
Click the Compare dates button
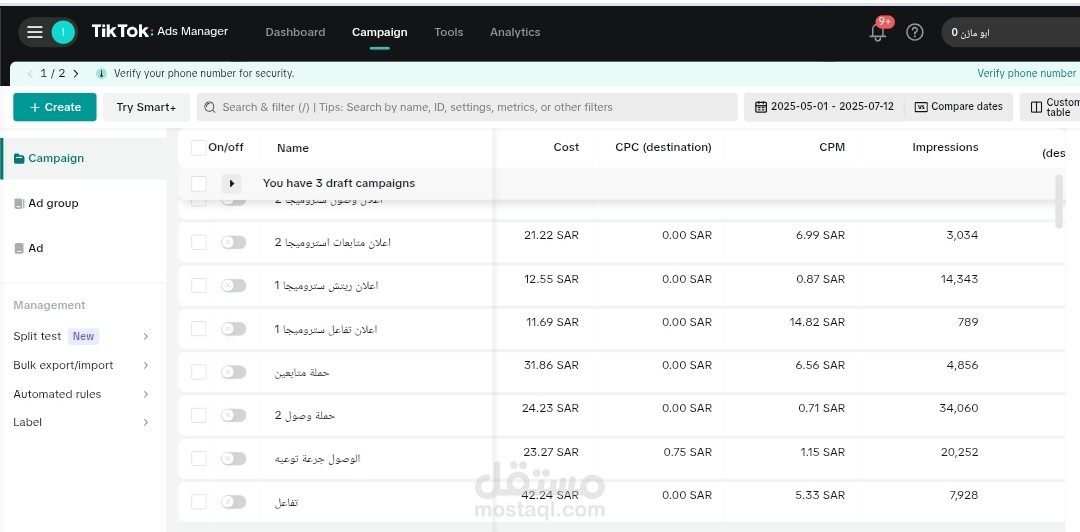point(958,107)
